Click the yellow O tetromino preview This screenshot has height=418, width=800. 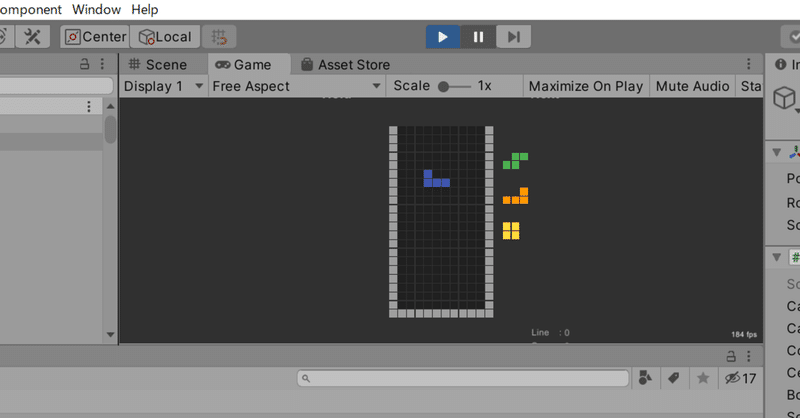[x=511, y=231]
